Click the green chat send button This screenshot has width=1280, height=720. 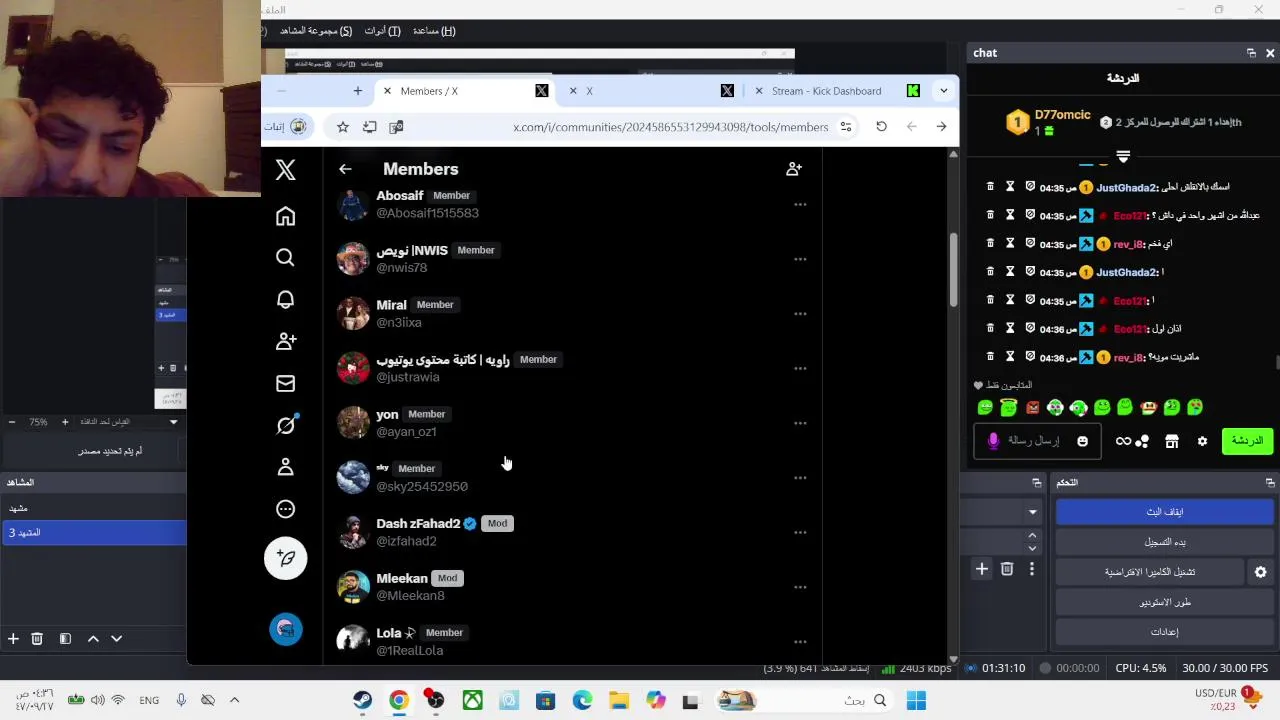tap(1247, 441)
